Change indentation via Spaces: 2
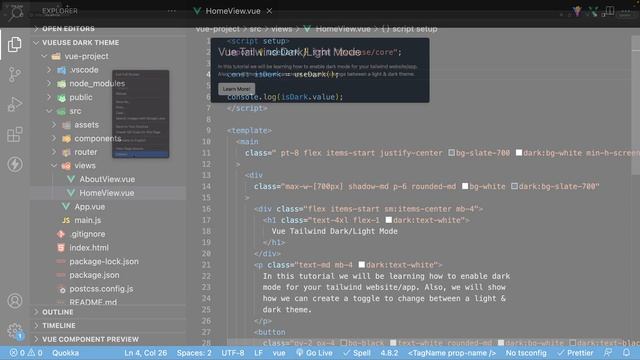 (194, 353)
